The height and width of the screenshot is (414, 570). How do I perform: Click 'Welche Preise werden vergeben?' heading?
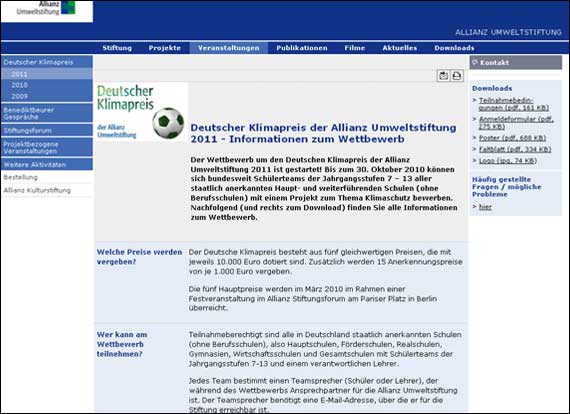tap(139, 257)
